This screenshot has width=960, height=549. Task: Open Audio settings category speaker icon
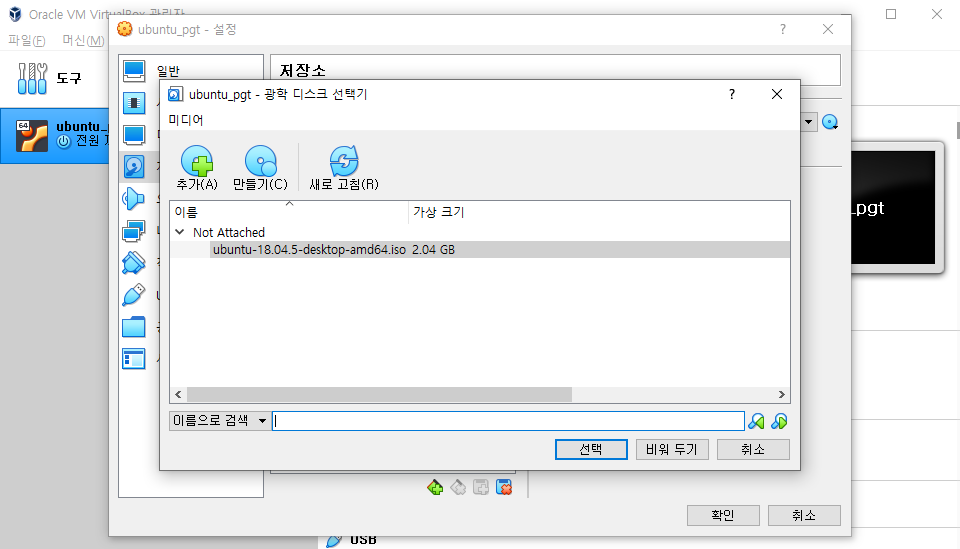[x=134, y=199]
